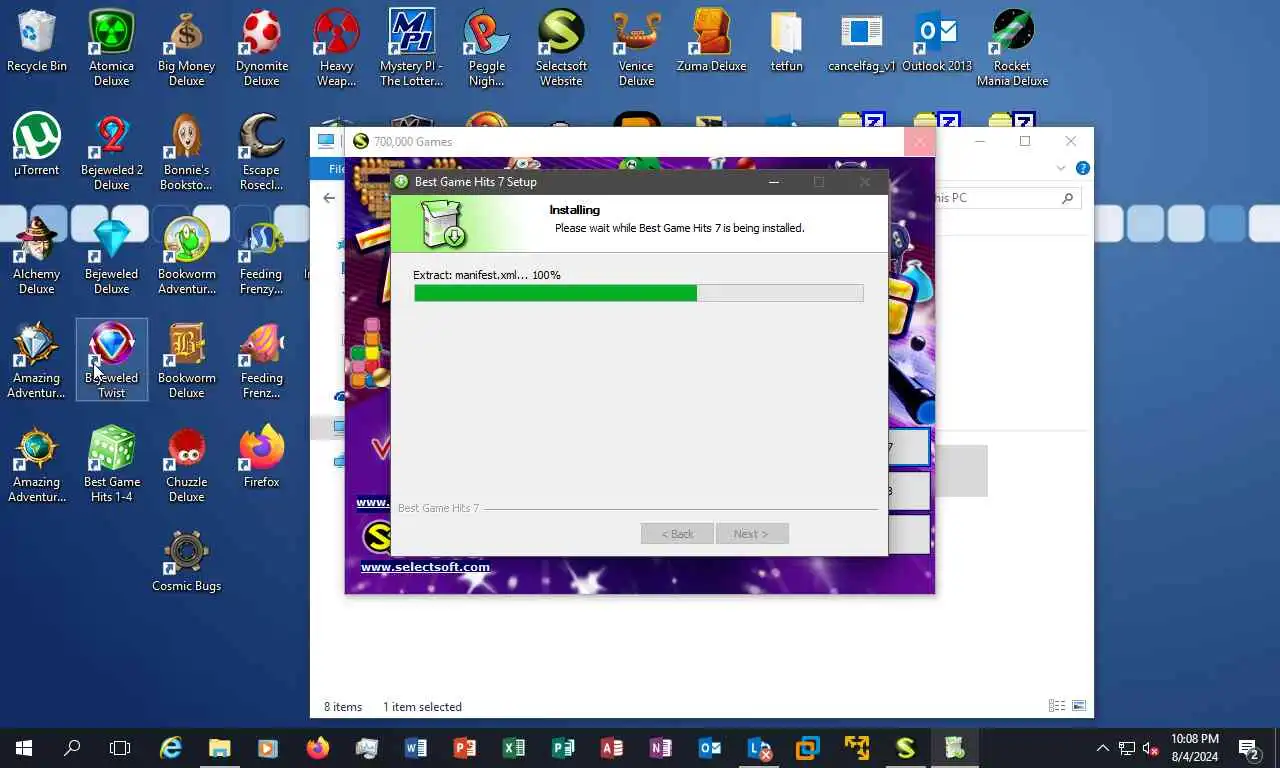Select the Bookworm Adventures shortcut

[x=186, y=256]
